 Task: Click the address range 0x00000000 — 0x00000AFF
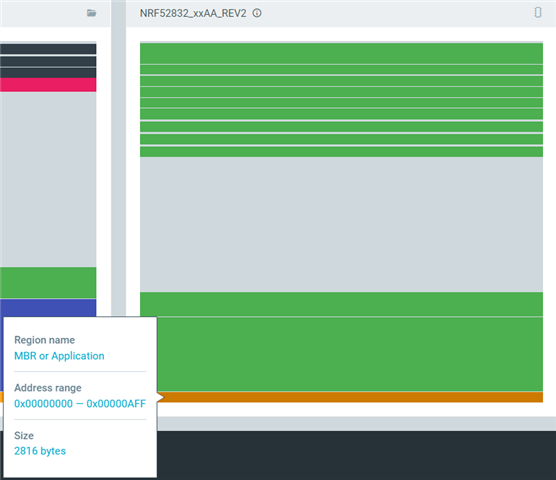pos(80,404)
